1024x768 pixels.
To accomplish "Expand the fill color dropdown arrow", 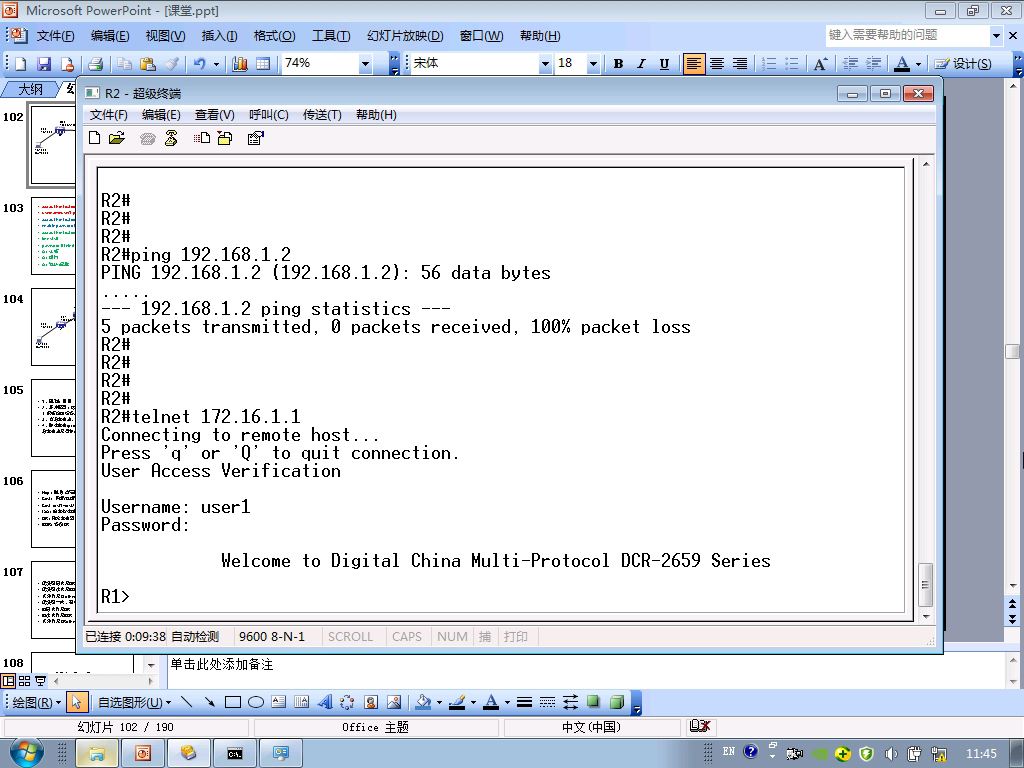I will point(439,702).
